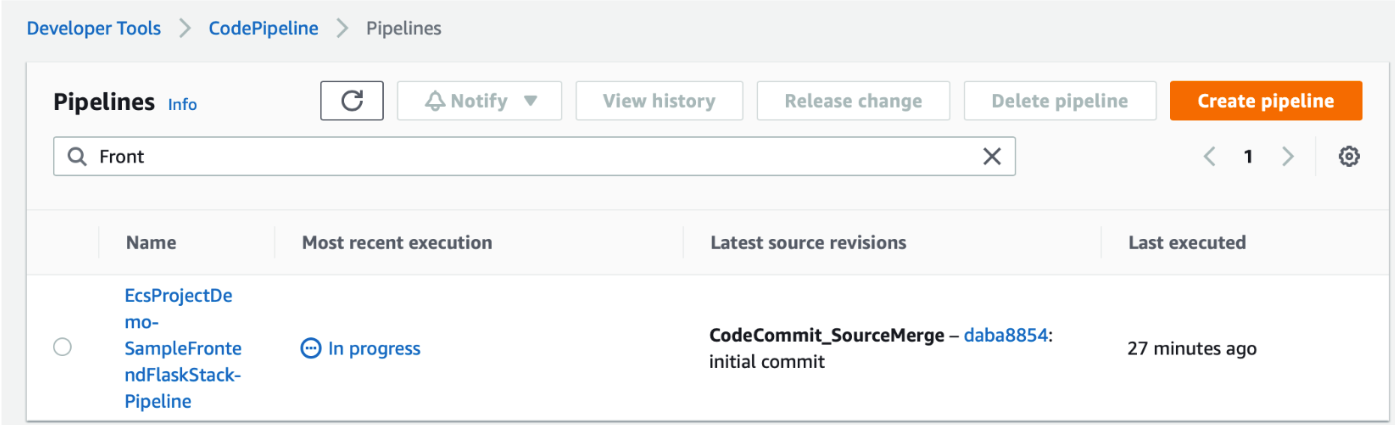Expand the Notify dropdown arrow
This screenshot has height=425, width=1395.
coord(530,101)
